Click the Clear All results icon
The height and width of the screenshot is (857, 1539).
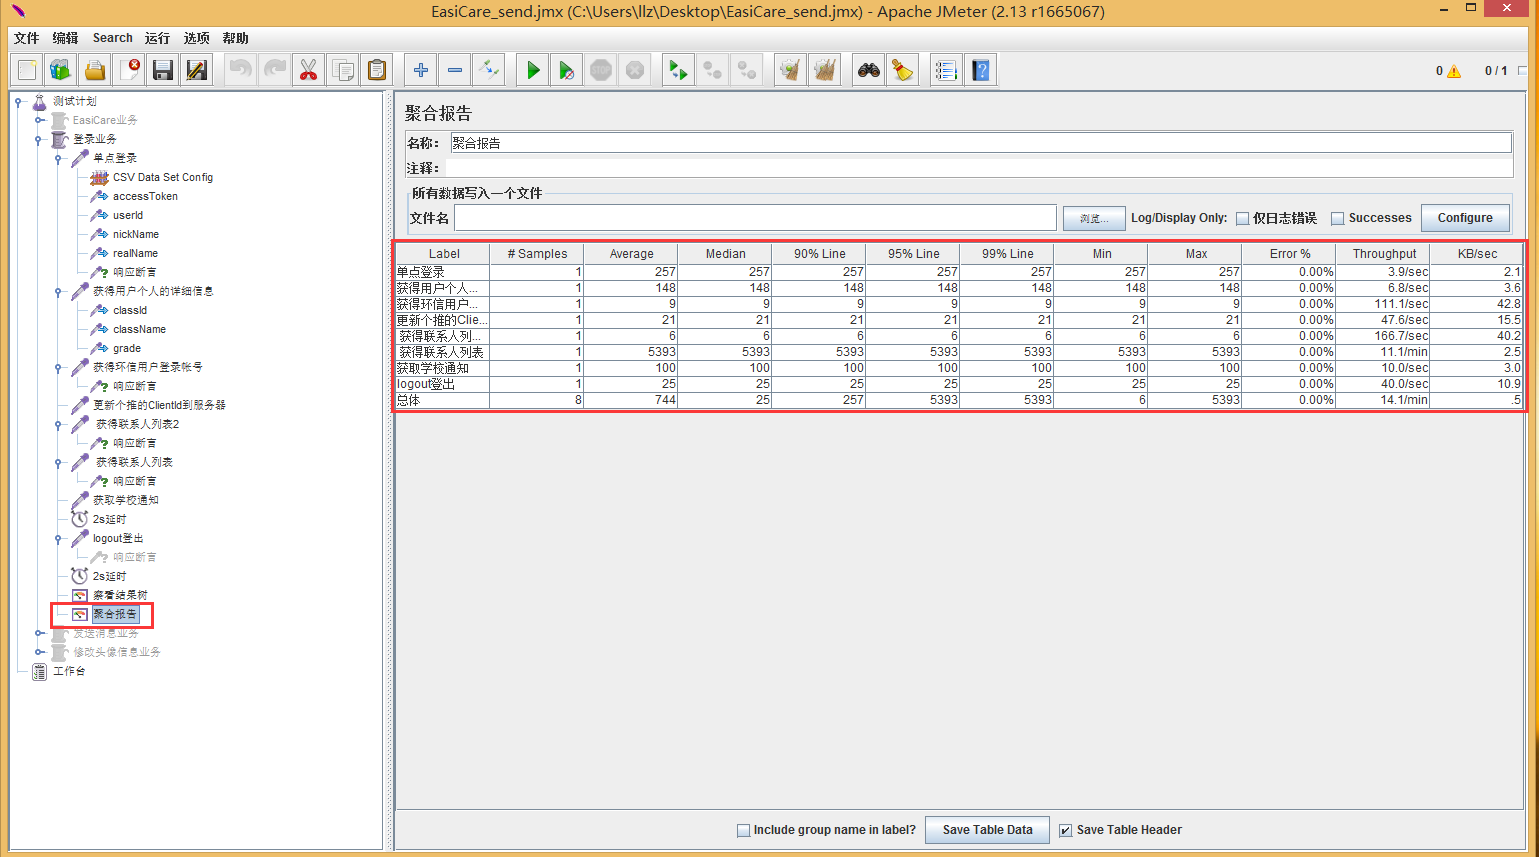825,70
